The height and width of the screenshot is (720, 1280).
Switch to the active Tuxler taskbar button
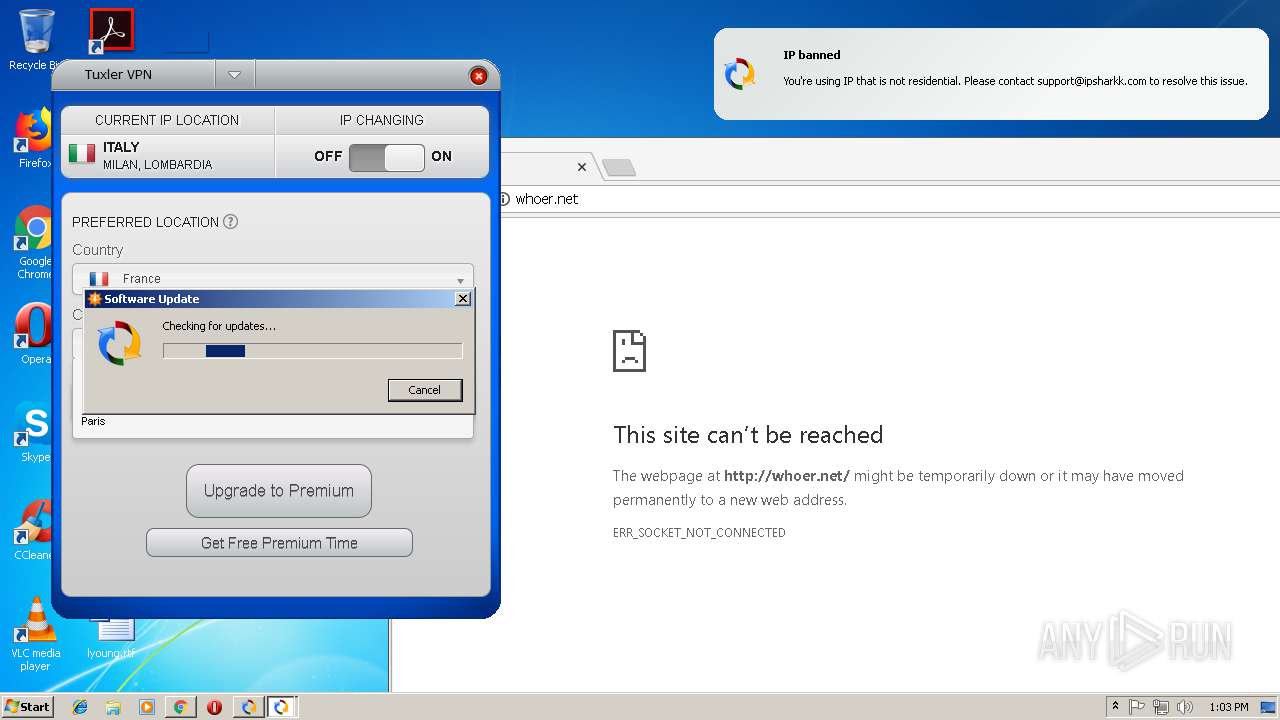(x=281, y=707)
